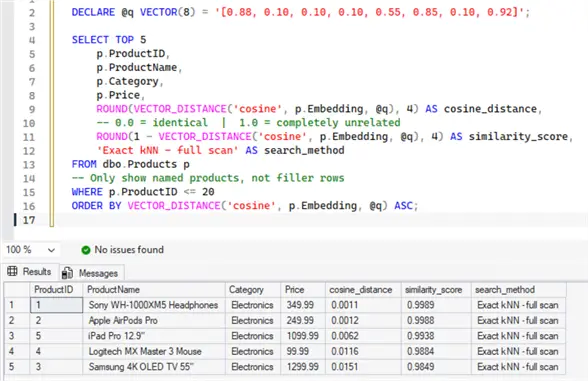Select the ProductName column header

click(154, 290)
